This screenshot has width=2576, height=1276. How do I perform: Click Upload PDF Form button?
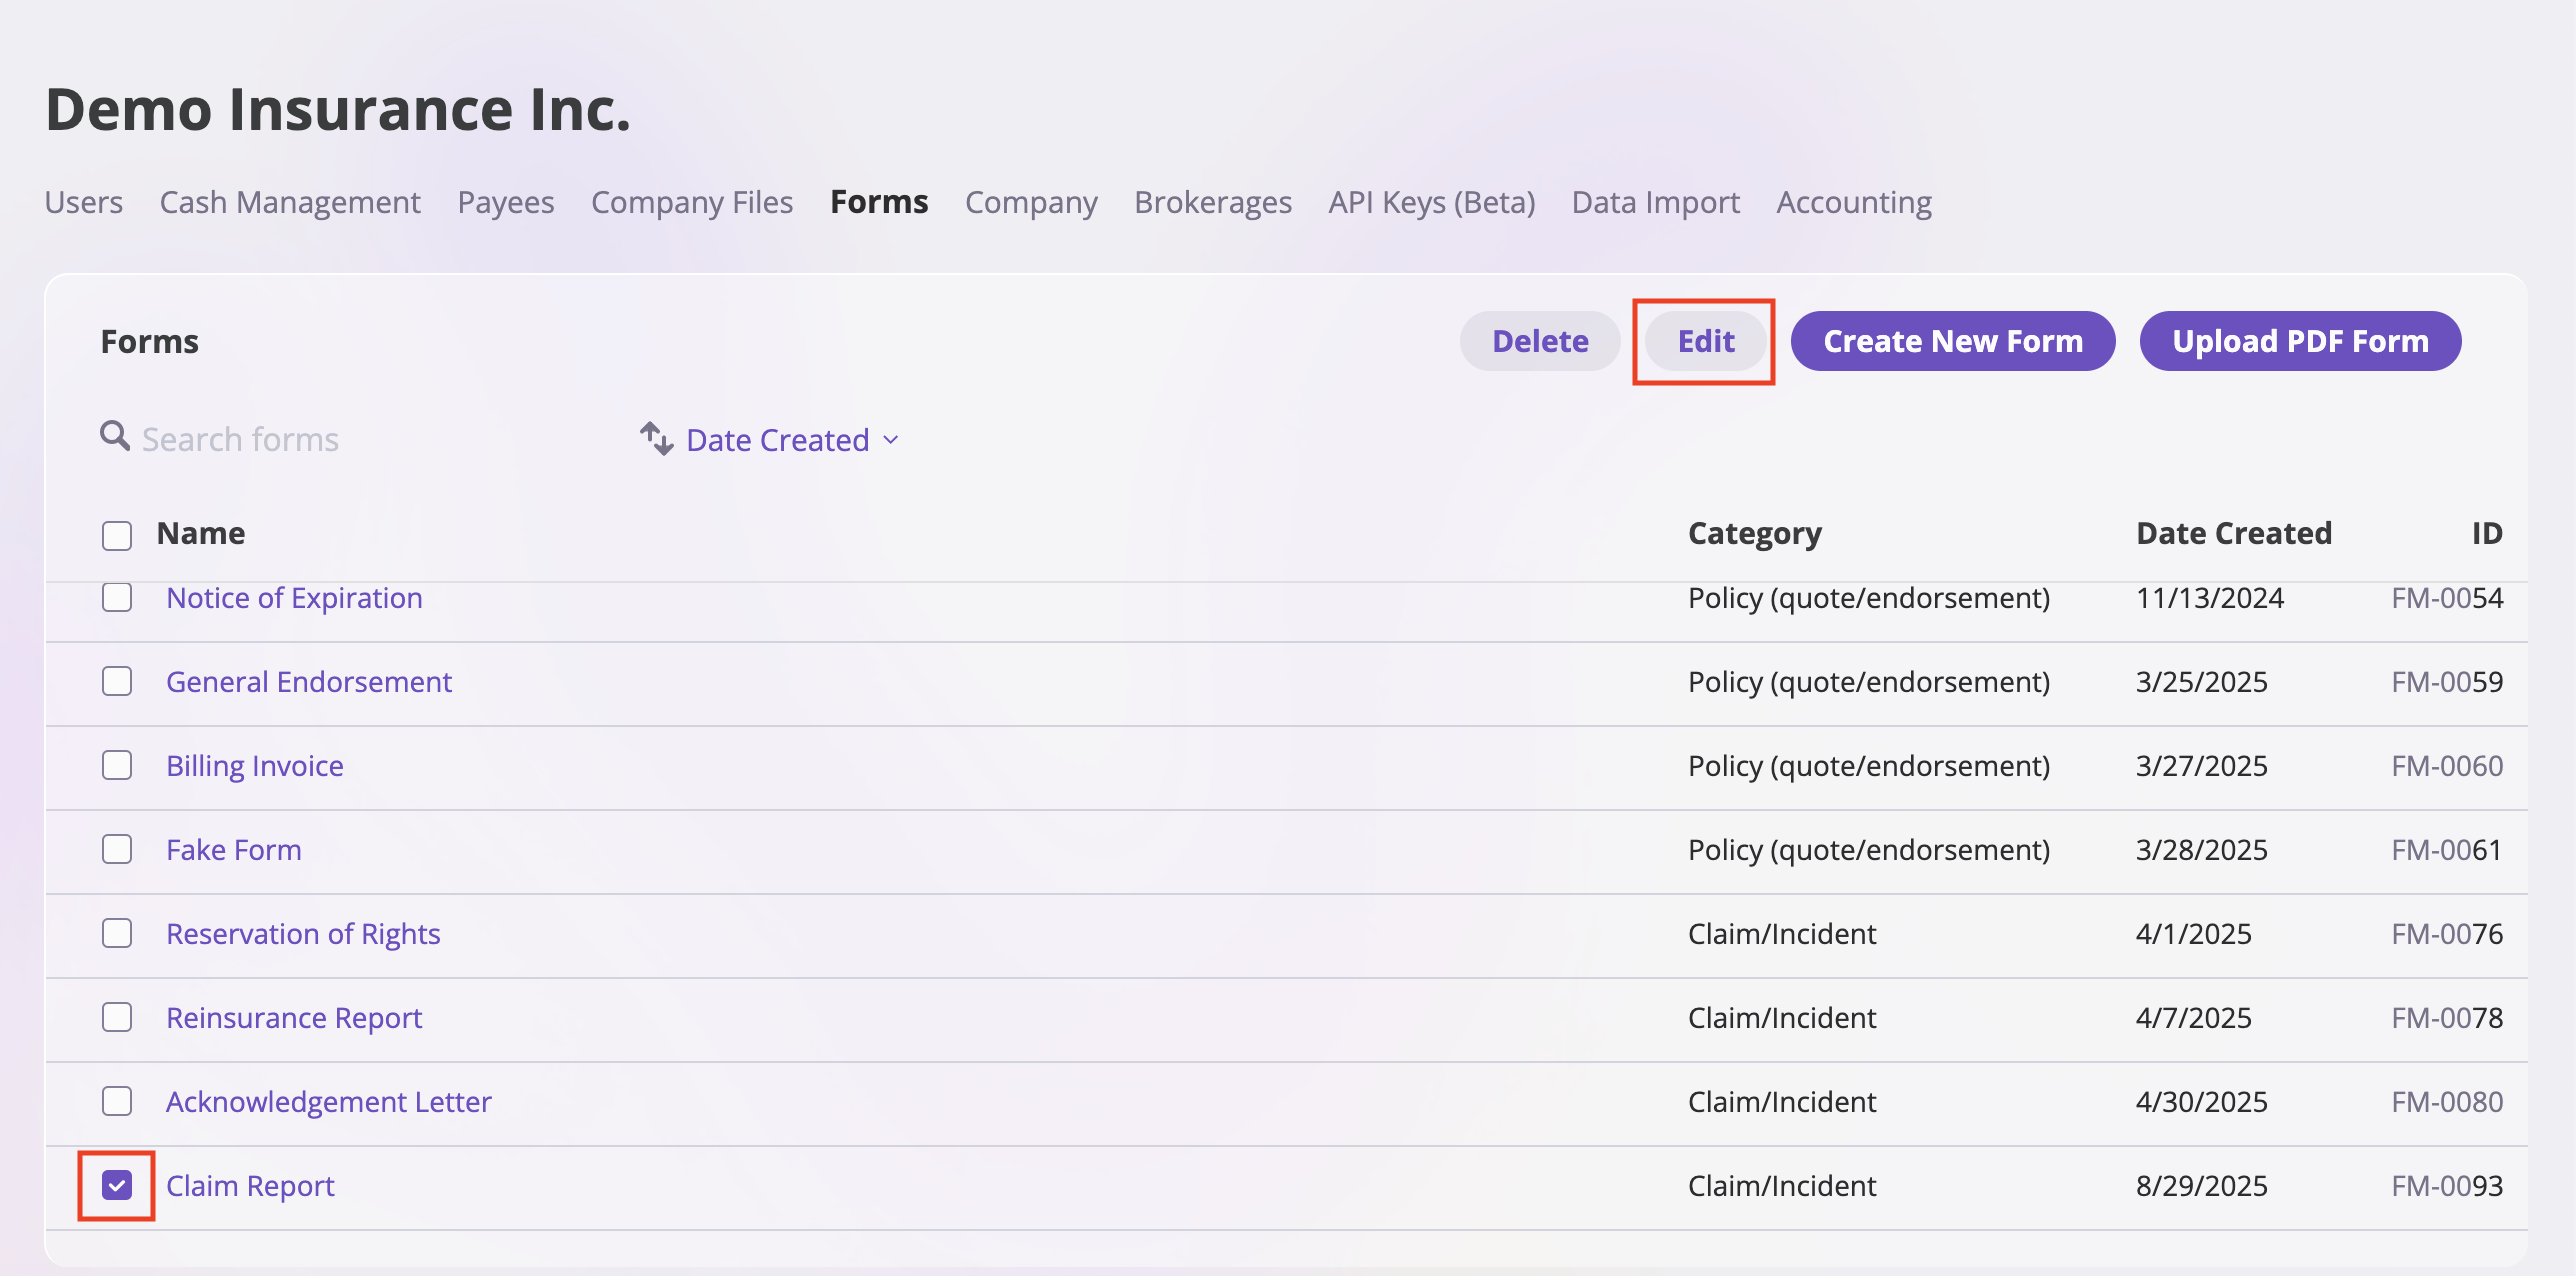click(2299, 341)
